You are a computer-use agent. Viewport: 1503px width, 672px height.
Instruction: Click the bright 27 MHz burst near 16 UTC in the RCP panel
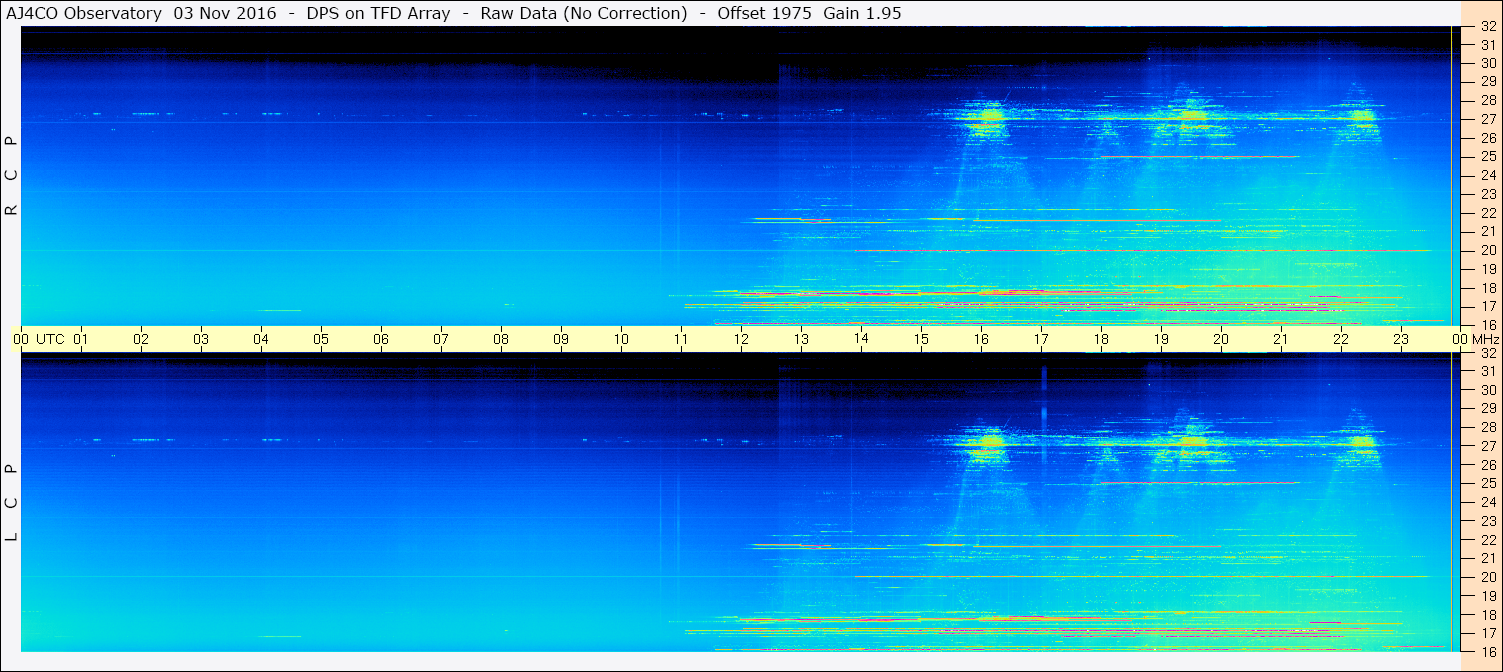pos(990,116)
